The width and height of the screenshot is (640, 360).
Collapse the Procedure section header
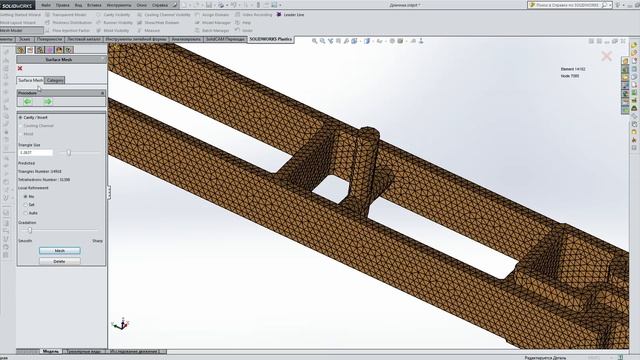pos(102,93)
